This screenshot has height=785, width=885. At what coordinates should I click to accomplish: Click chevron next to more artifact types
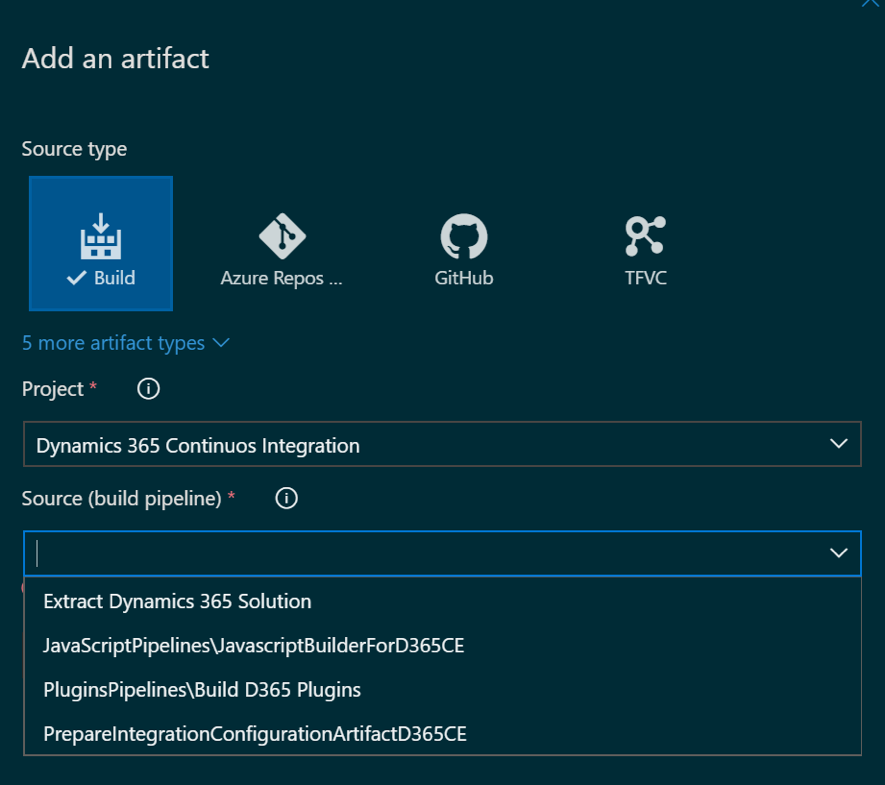point(221,343)
